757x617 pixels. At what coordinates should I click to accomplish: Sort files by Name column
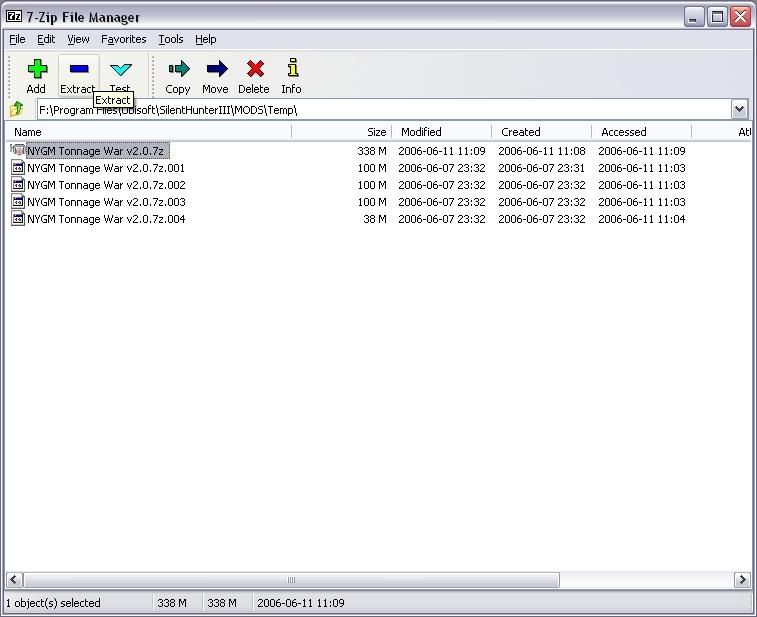tap(148, 132)
